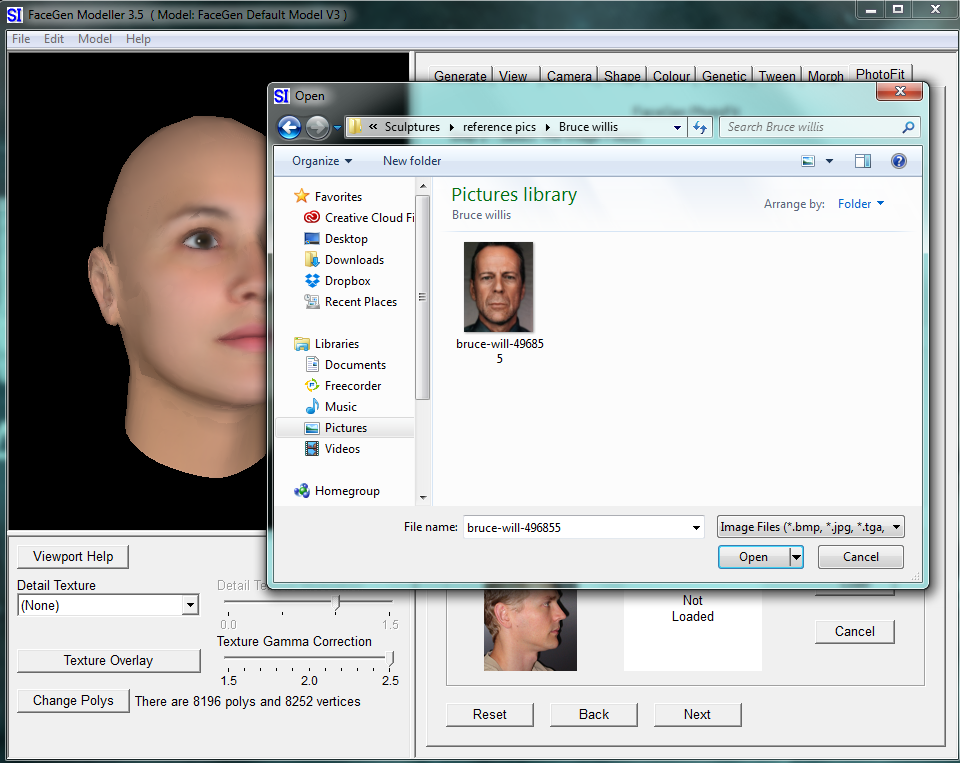Viewport: 960px width, 763px height.
Task: Click the Back navigation arrow in the Open dialog
Action: tap(290, 127)
